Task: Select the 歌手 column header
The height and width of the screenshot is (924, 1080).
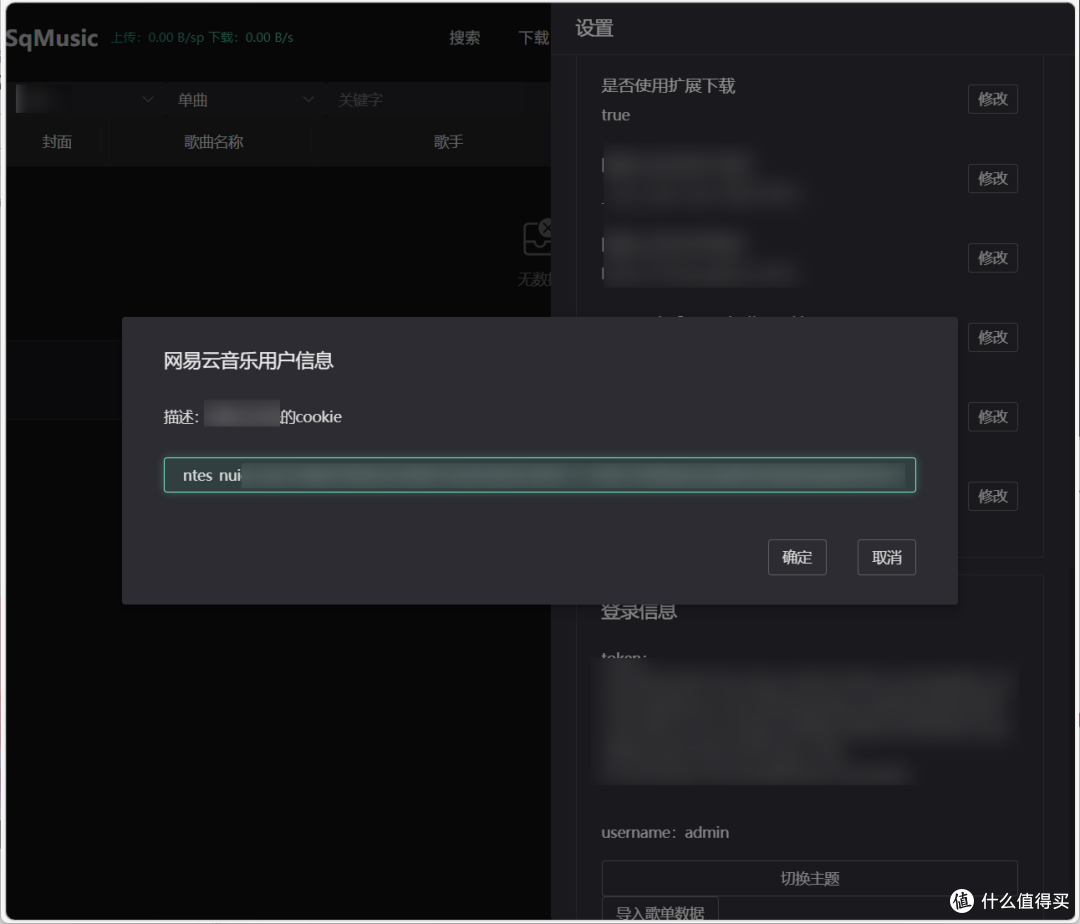Action: (x=448, y=142)
